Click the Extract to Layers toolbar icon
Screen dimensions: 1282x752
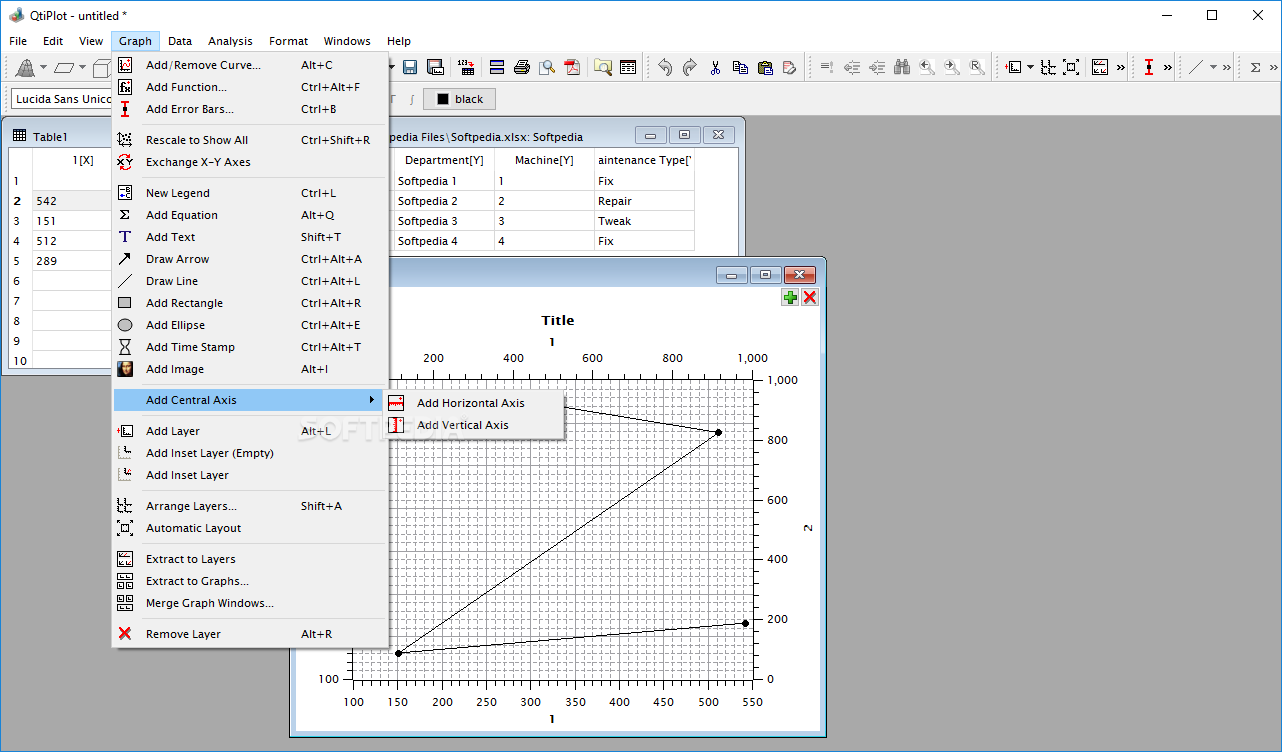click(x=1101, y=67)
